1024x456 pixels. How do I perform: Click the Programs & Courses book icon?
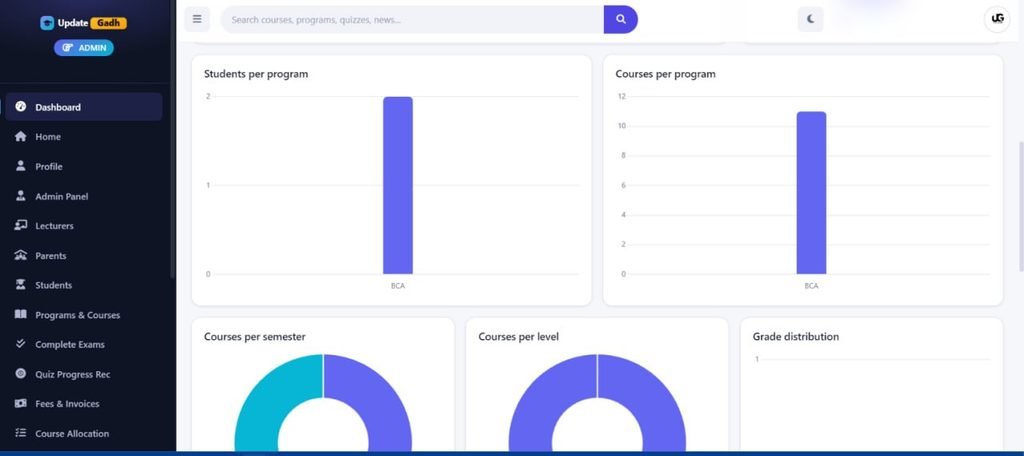tap(20, 315)
